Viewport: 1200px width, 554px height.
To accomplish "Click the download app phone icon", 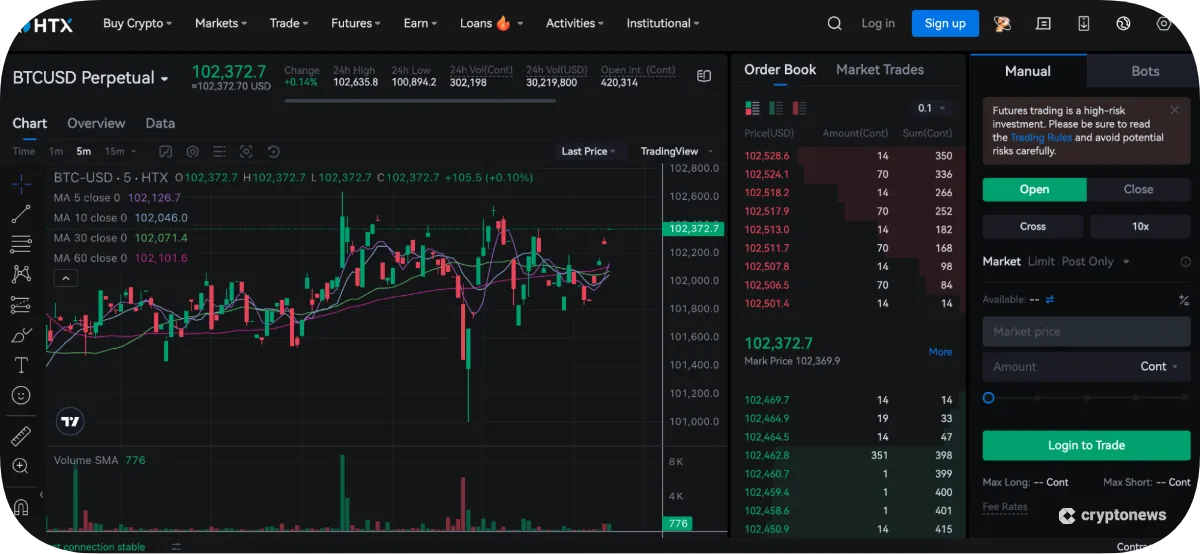I will 1084,23.
